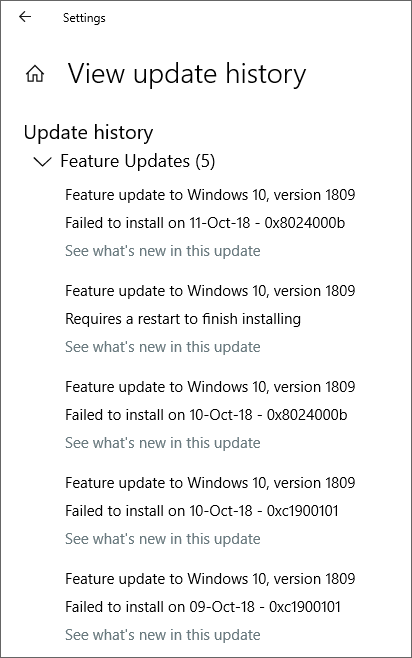
Task: Click the 09-Oct-18 error 0xc1900101 status line
Action: tap(203, 607)
